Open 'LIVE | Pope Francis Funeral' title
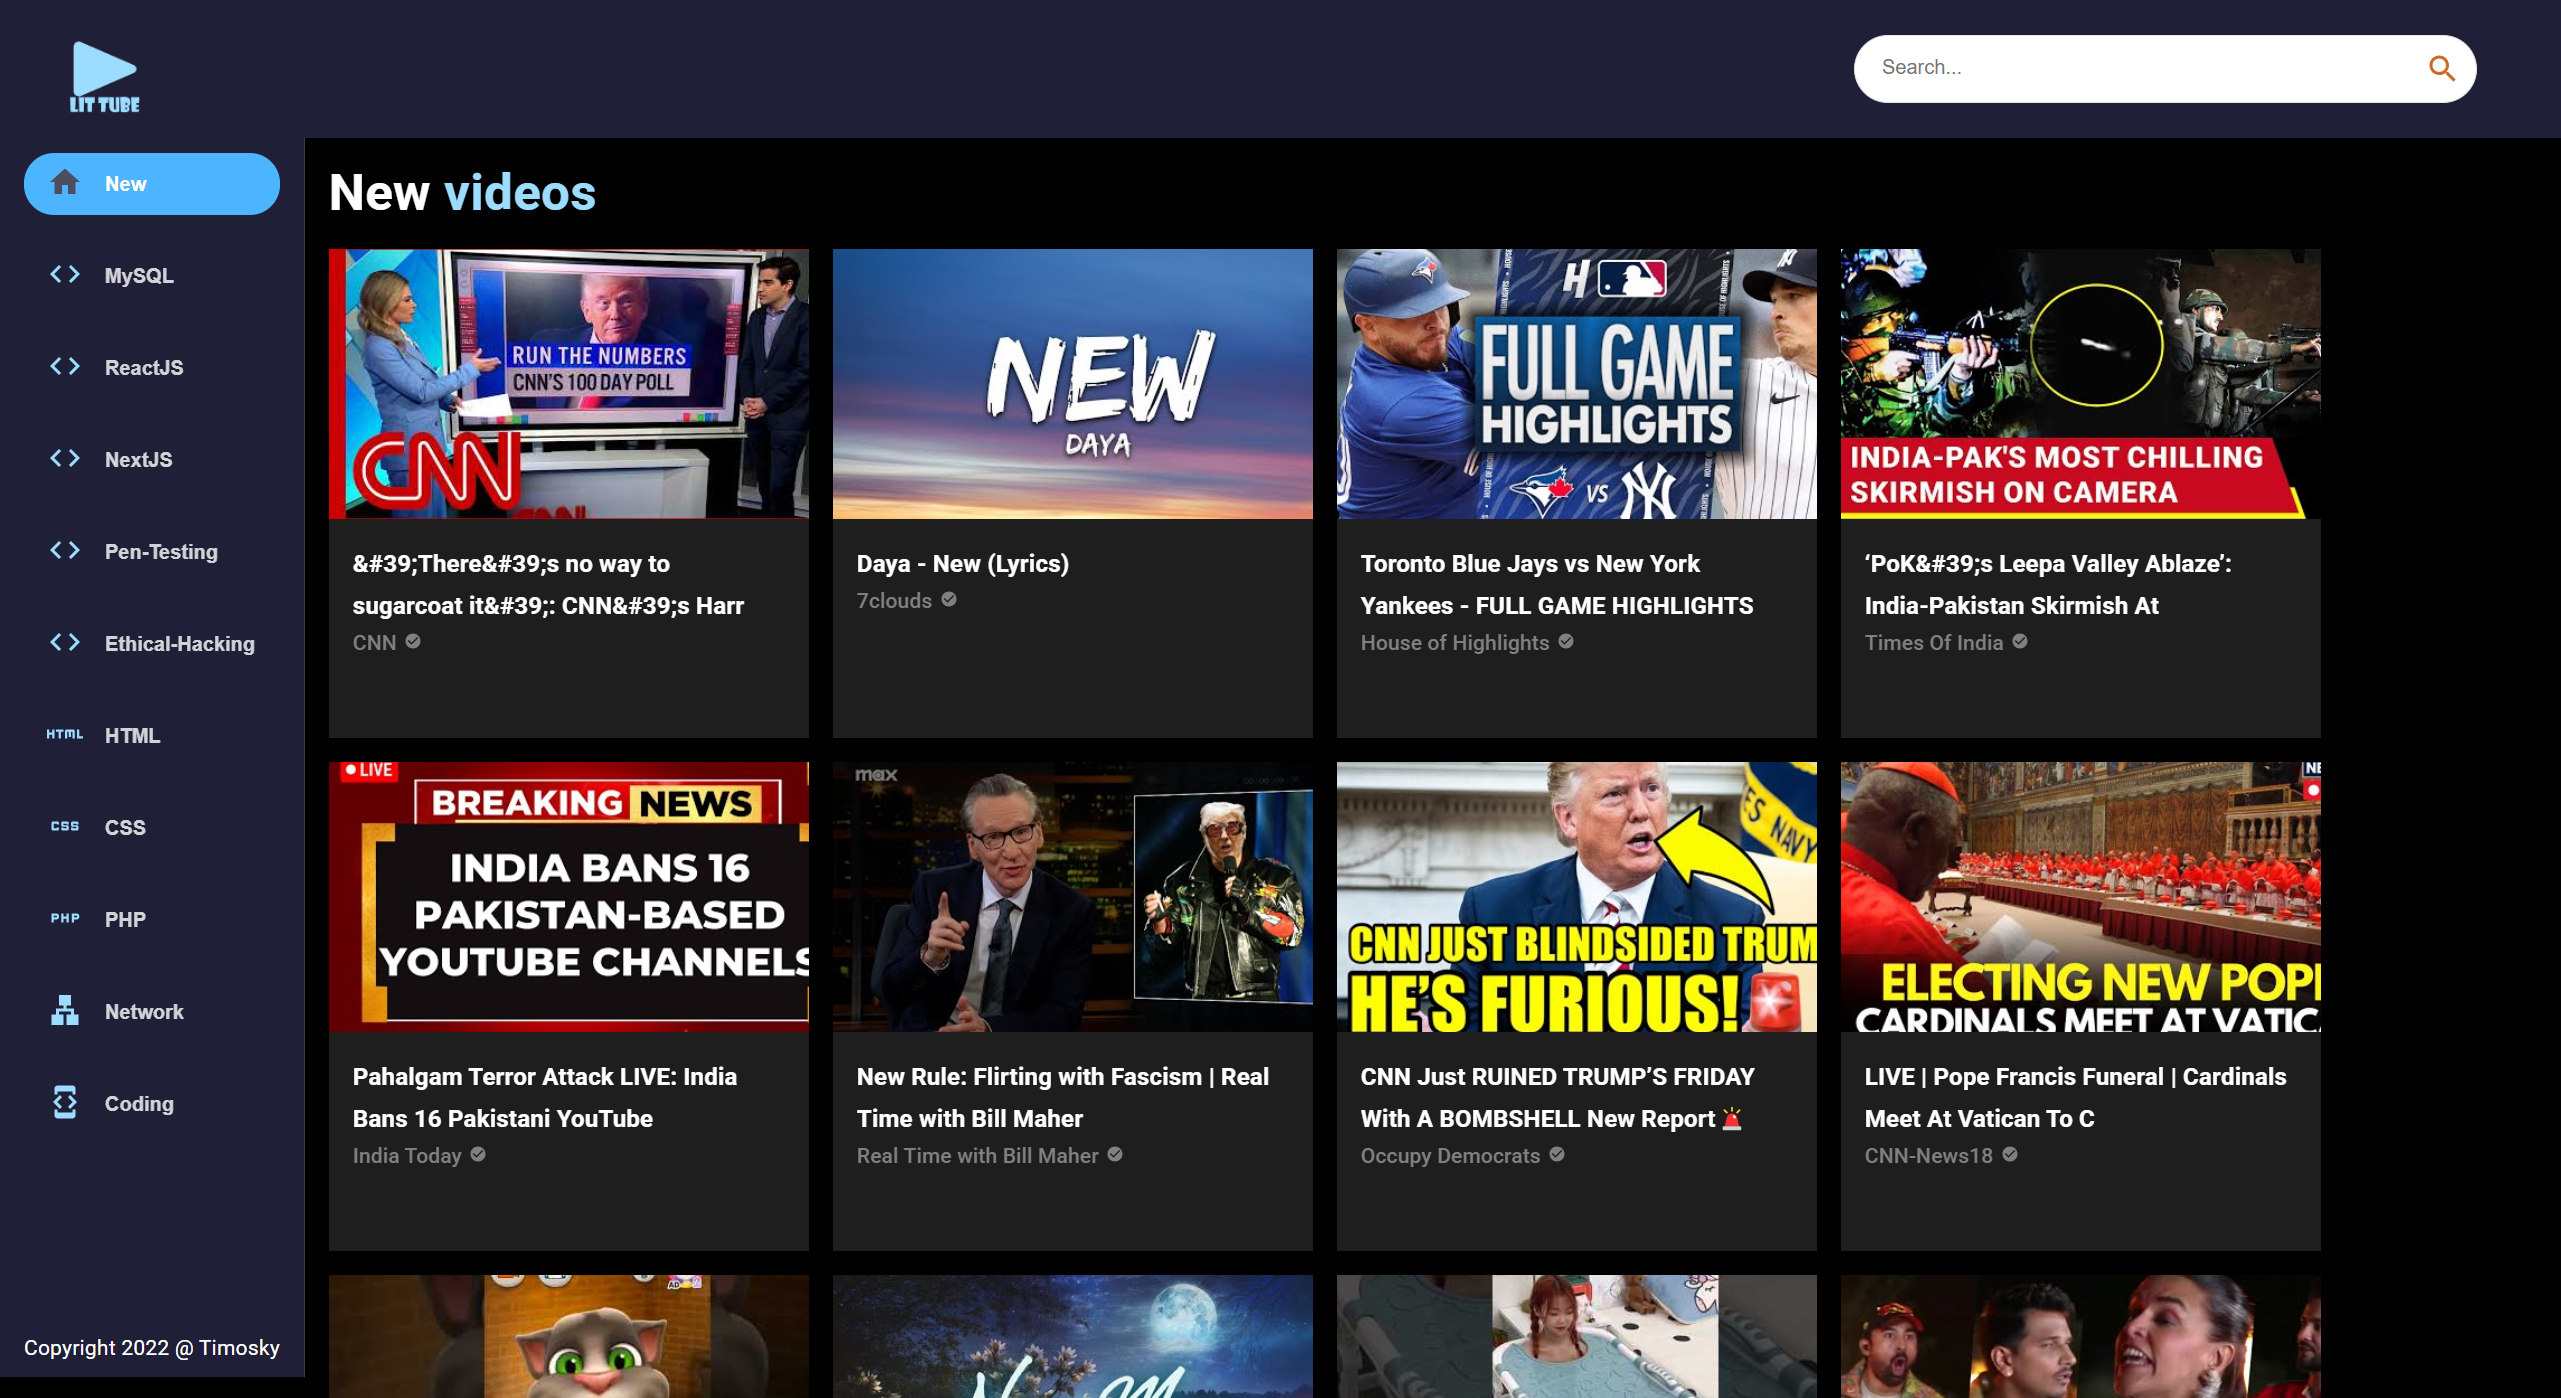This screenshot has width=2561, height=1398. pos(2076,1098)
